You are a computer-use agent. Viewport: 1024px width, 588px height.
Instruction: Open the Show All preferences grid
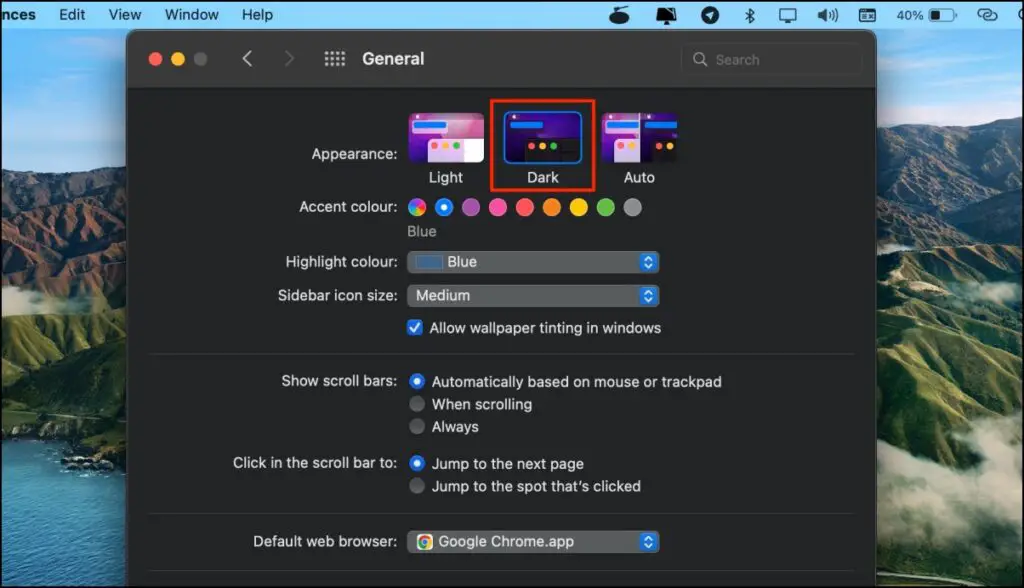334,58
